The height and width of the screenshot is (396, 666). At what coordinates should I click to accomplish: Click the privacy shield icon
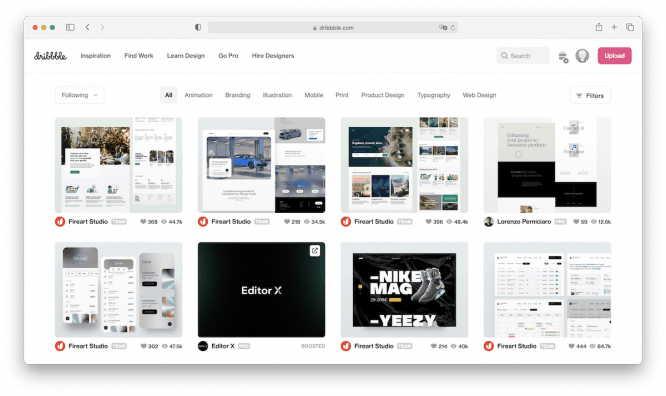click(x=198, y=27)
